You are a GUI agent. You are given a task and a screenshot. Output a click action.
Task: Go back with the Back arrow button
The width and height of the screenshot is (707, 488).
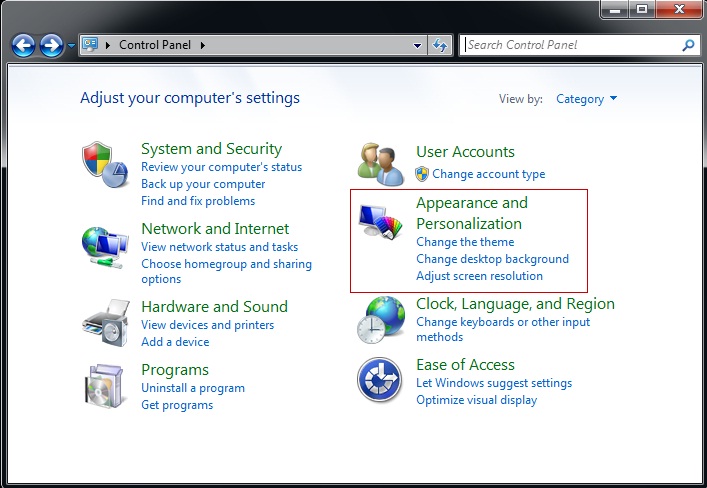(24, 45)
